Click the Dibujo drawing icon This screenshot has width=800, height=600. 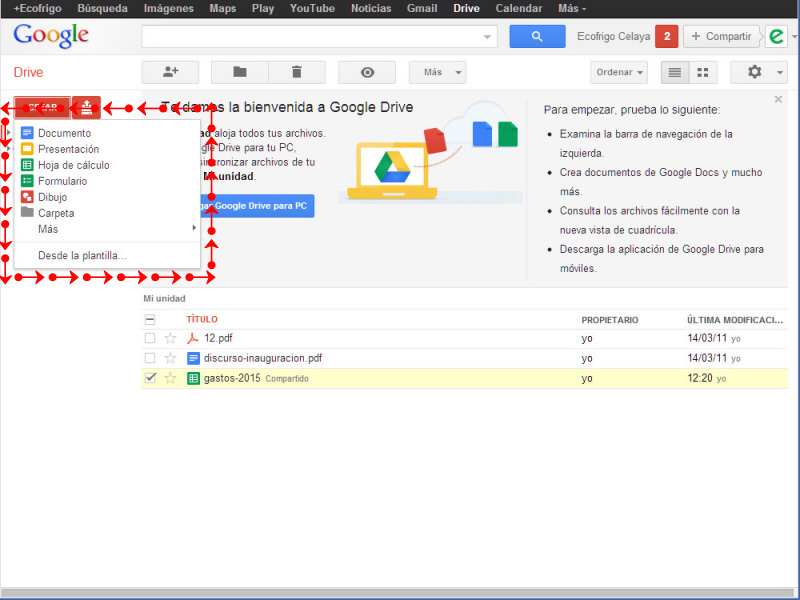[x=27, y=196]
